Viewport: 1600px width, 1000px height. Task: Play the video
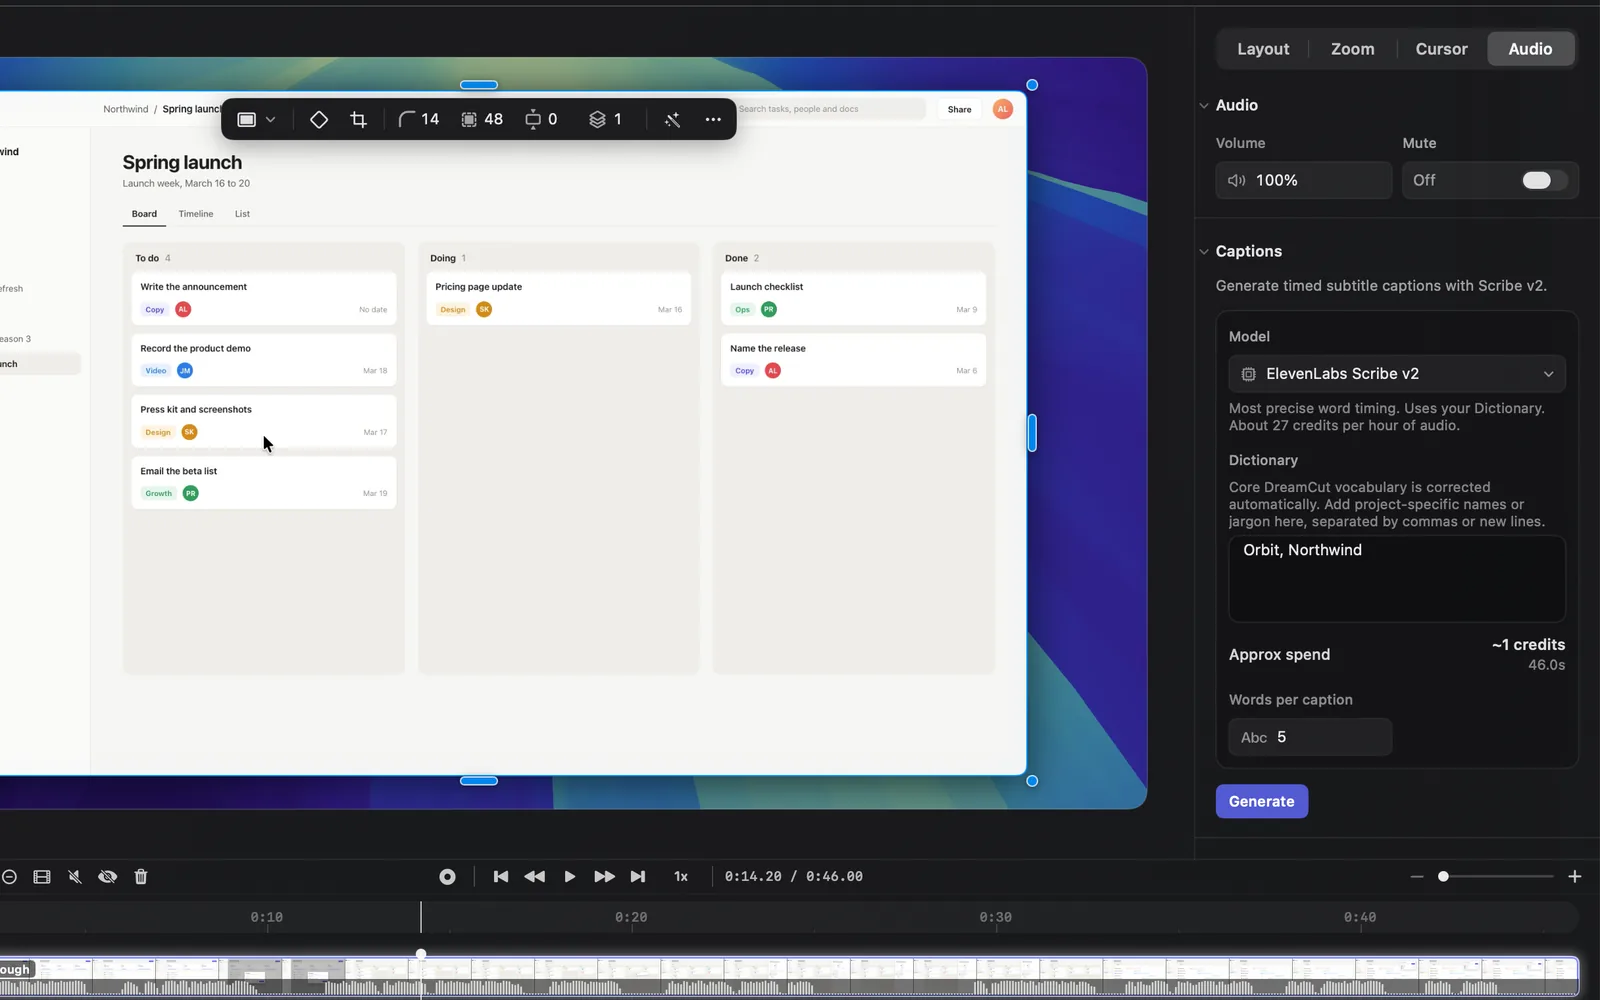pos(569,876)
